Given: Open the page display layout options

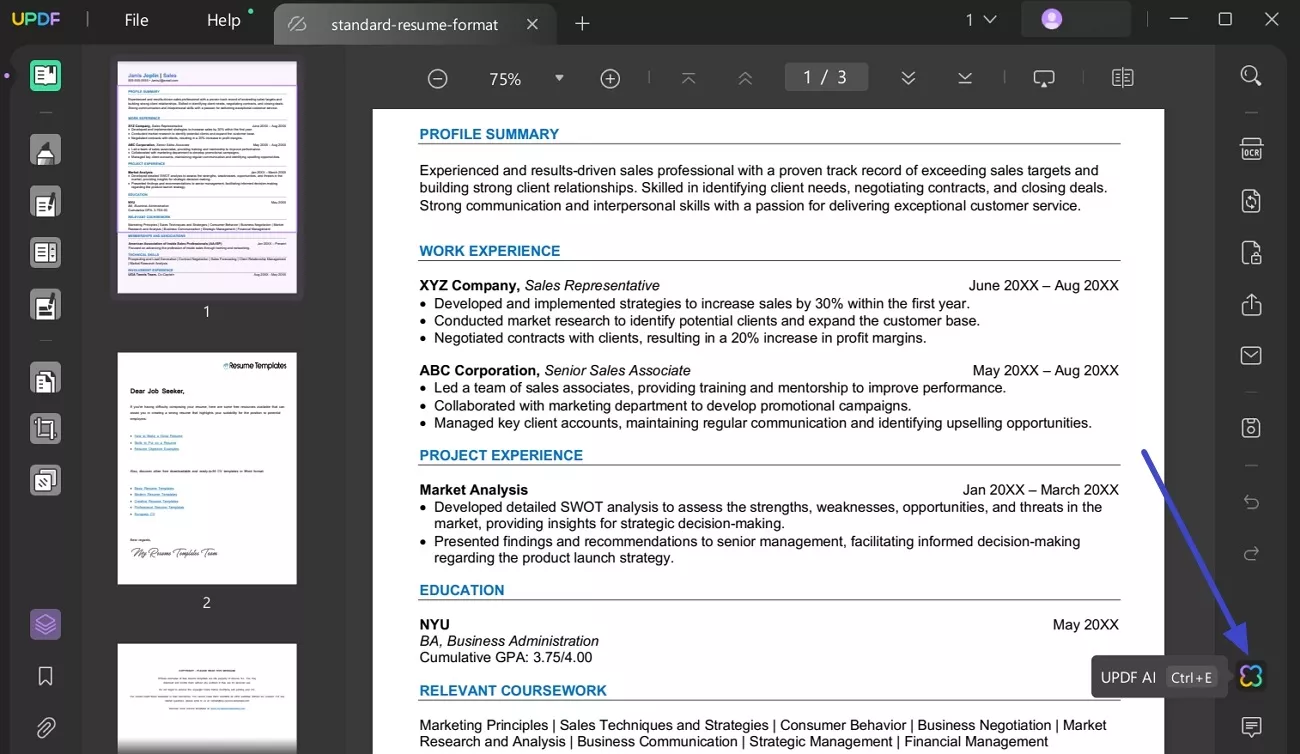Looking at the screenshot, I should 1122,78.
